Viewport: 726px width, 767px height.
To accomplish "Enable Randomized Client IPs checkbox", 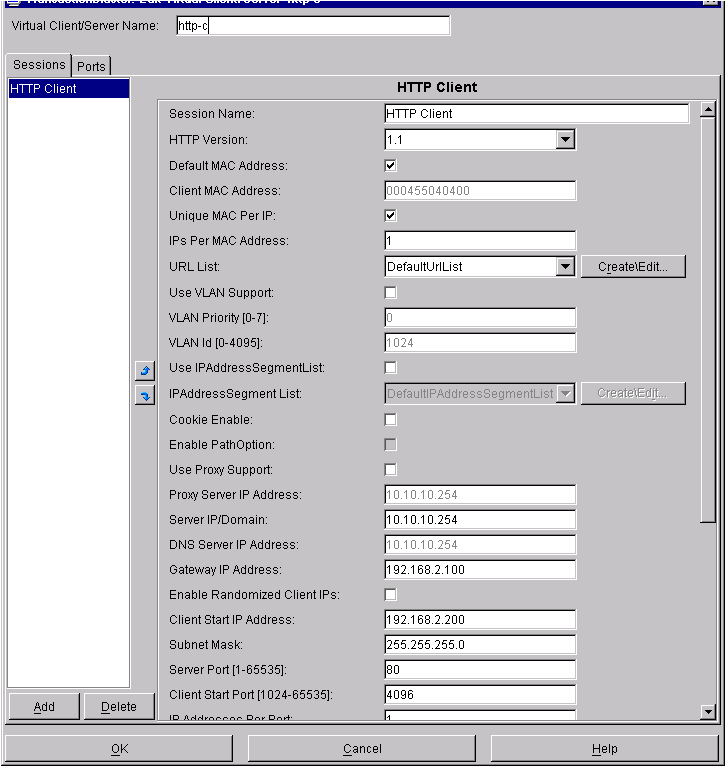I will tap(390, 594).
